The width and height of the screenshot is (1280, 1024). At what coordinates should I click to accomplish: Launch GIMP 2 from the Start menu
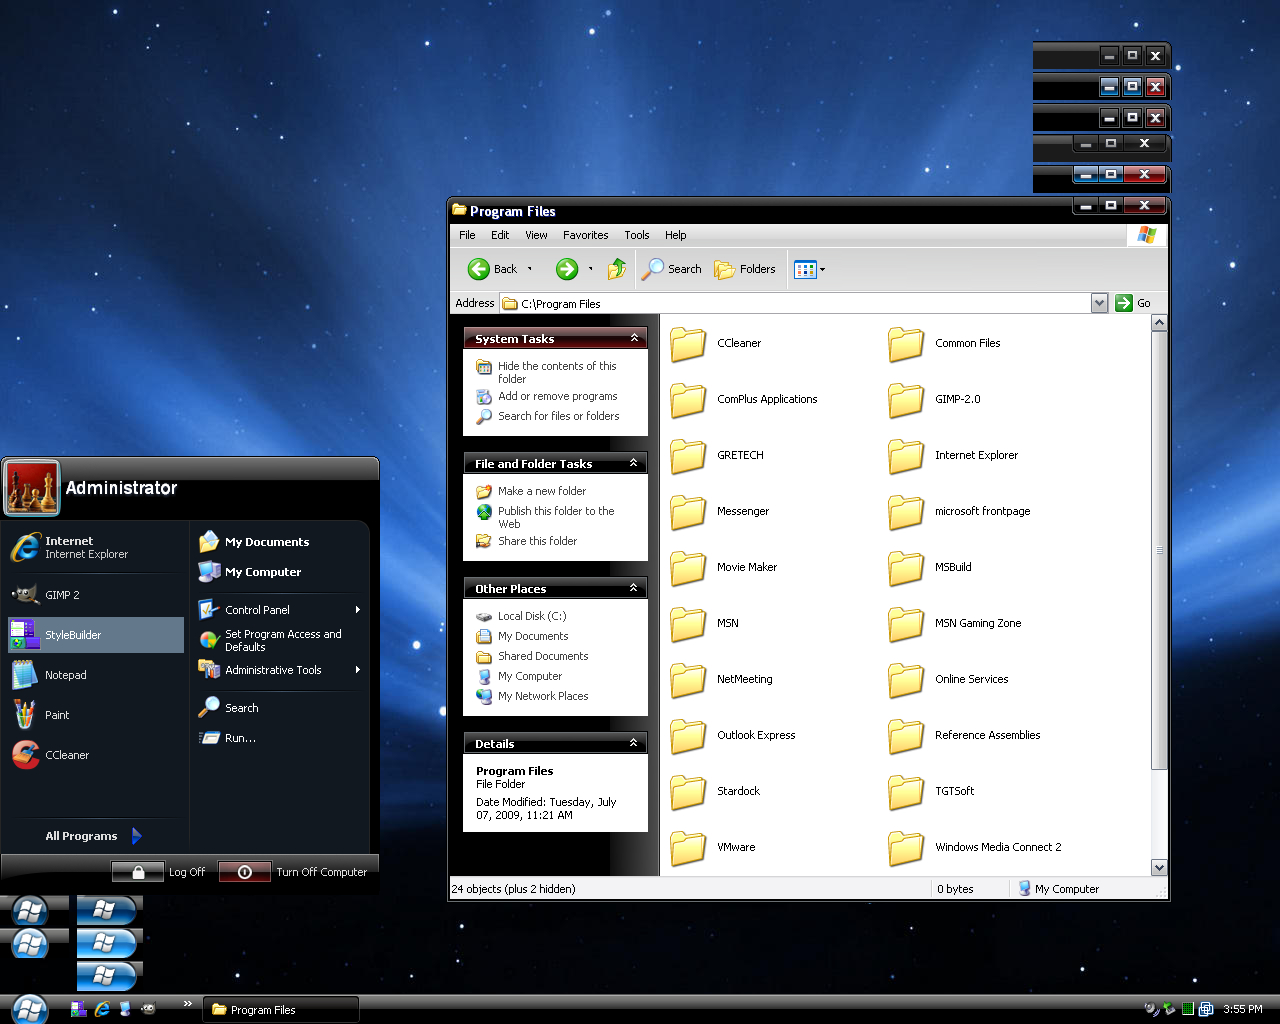(96, 595)
